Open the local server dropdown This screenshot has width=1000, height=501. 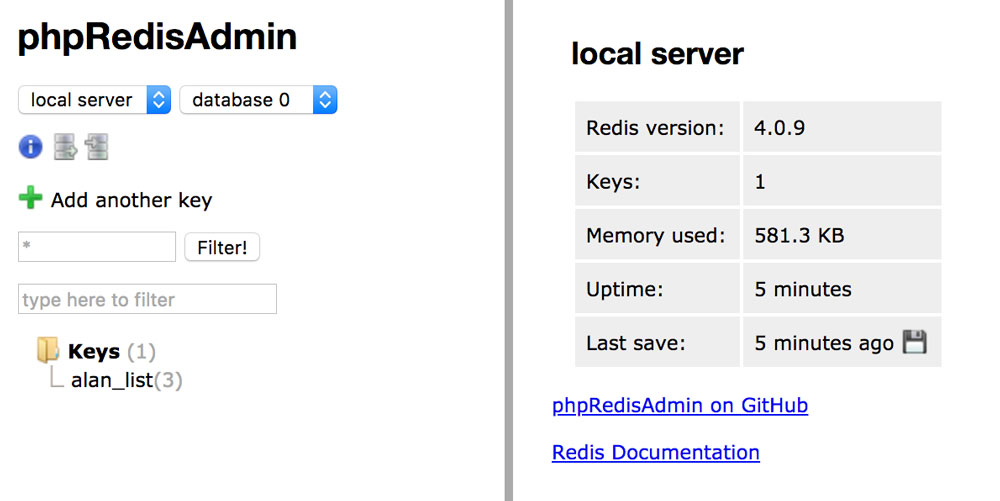[x=94, y=100]
